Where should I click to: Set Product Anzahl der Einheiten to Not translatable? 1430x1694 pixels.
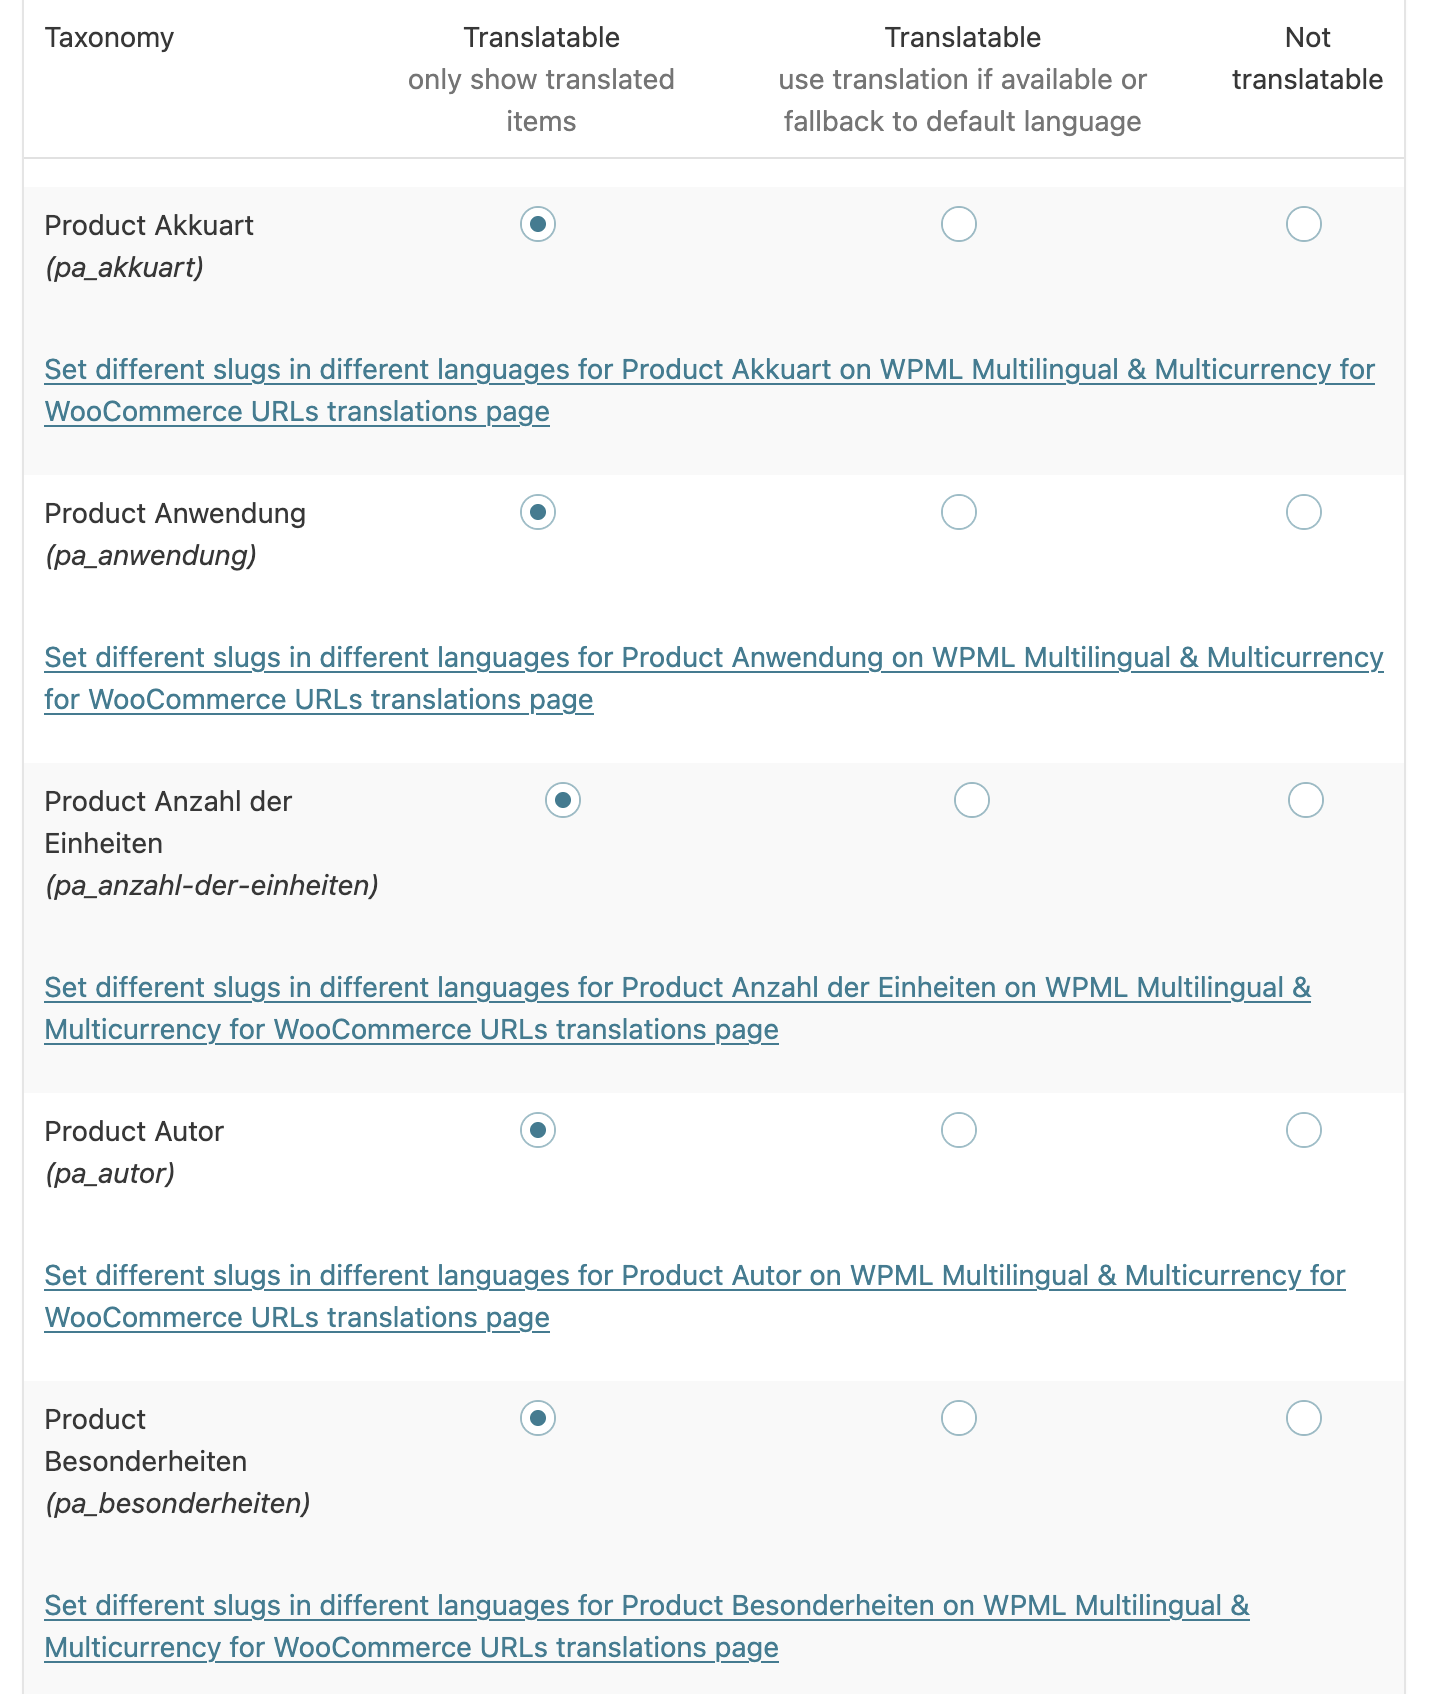pyautogui.click(x=1305, y=800)
